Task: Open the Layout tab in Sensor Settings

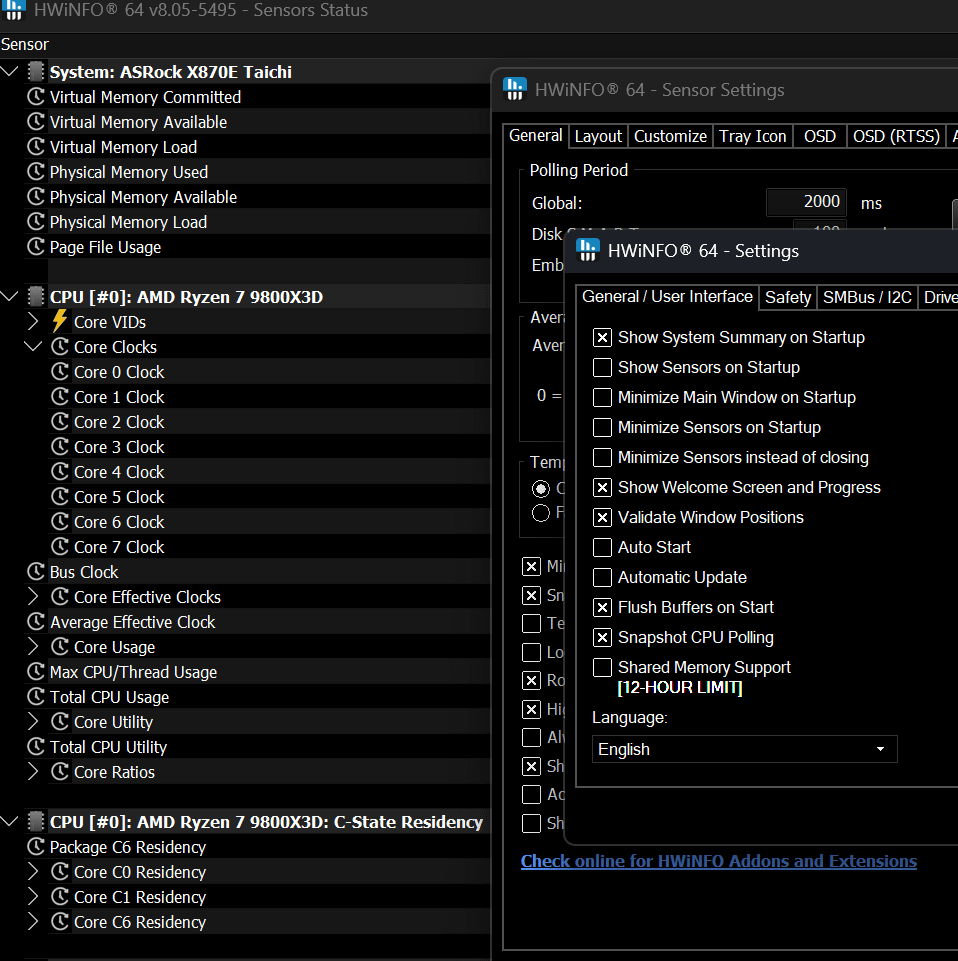Action: 598,136
